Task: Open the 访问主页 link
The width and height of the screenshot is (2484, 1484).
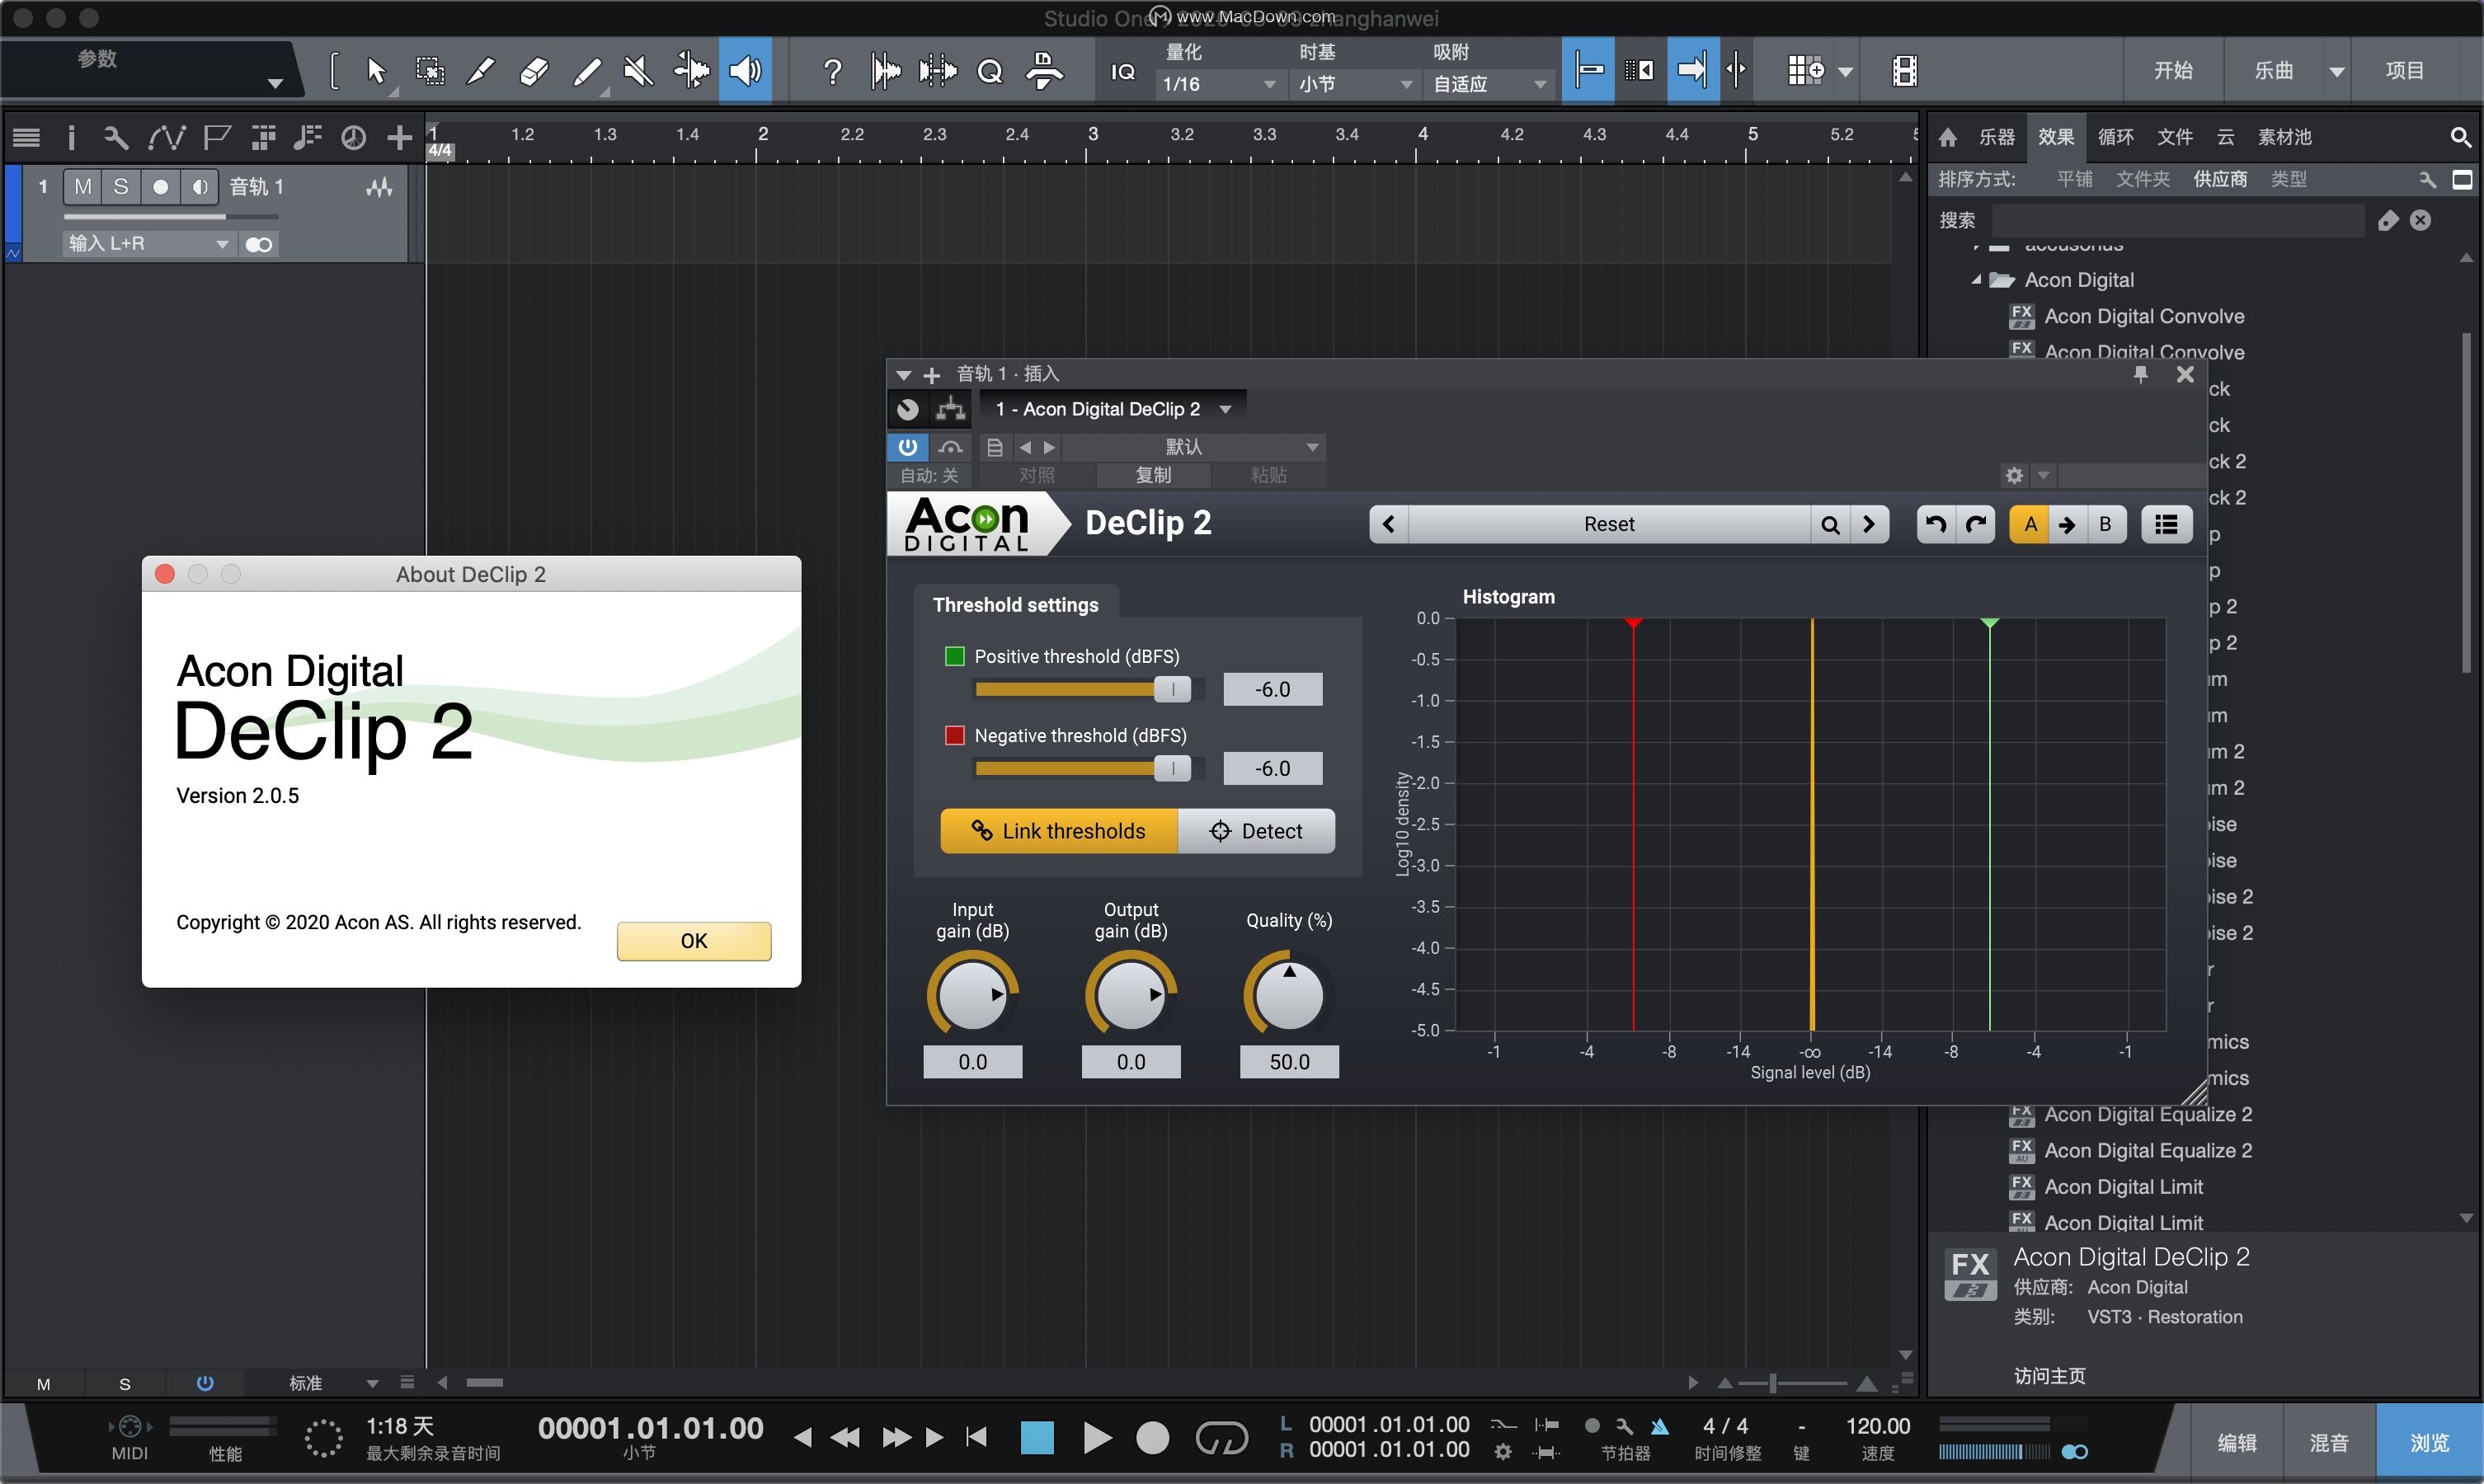Action: pyautogui.click(x=2050, y=1376)
